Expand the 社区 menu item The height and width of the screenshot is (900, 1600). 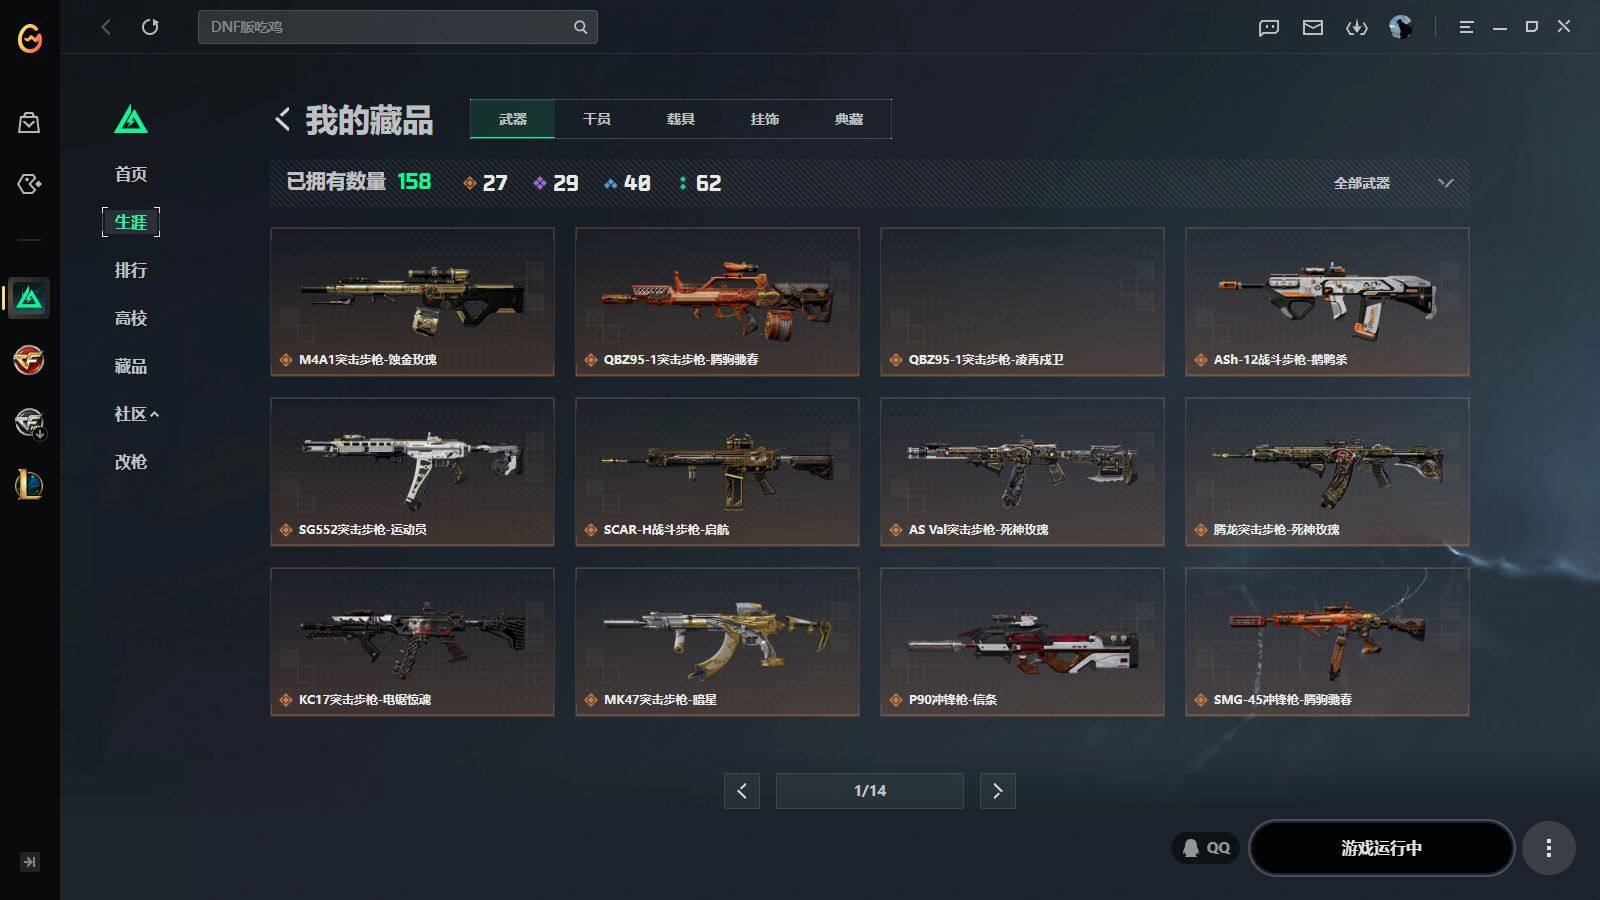tap(136, 414)
